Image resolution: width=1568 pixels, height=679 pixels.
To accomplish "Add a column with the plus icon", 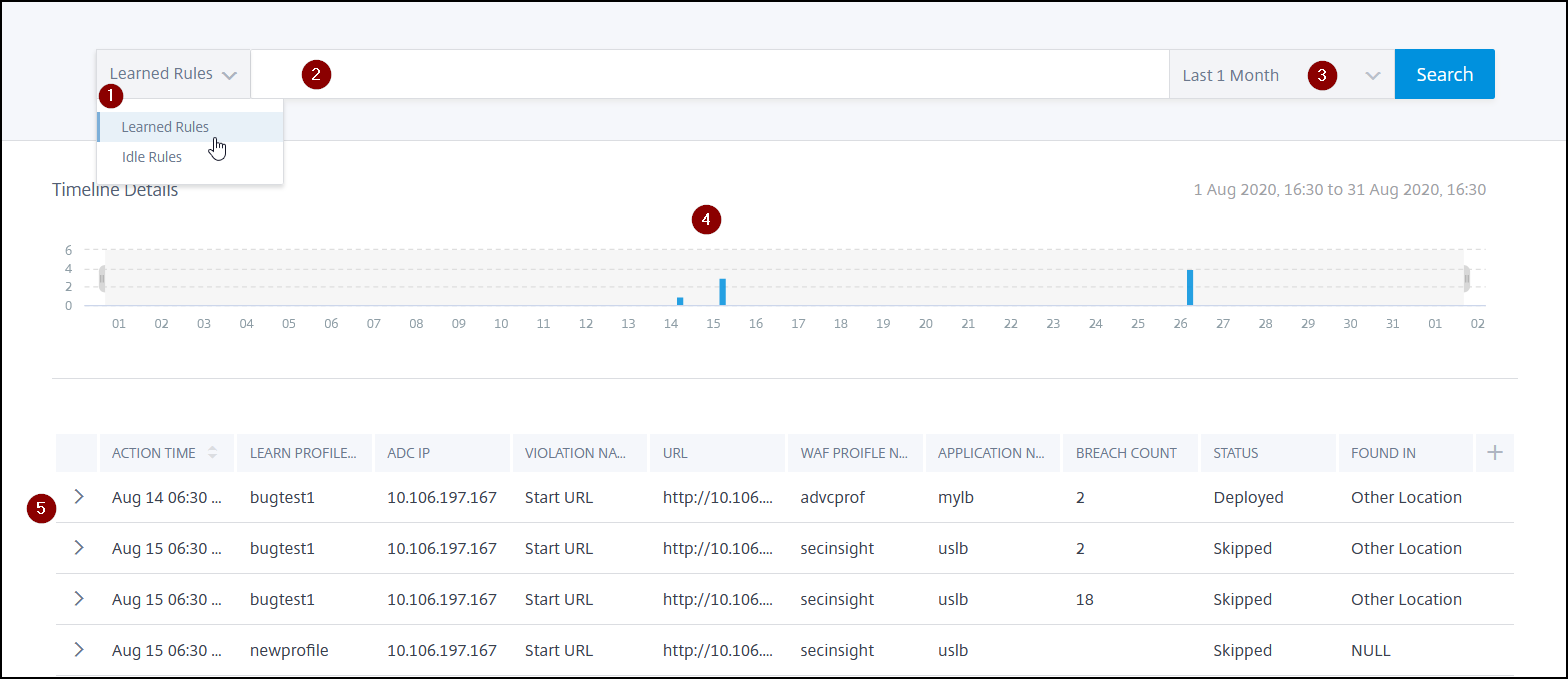I will point(1495,453).
